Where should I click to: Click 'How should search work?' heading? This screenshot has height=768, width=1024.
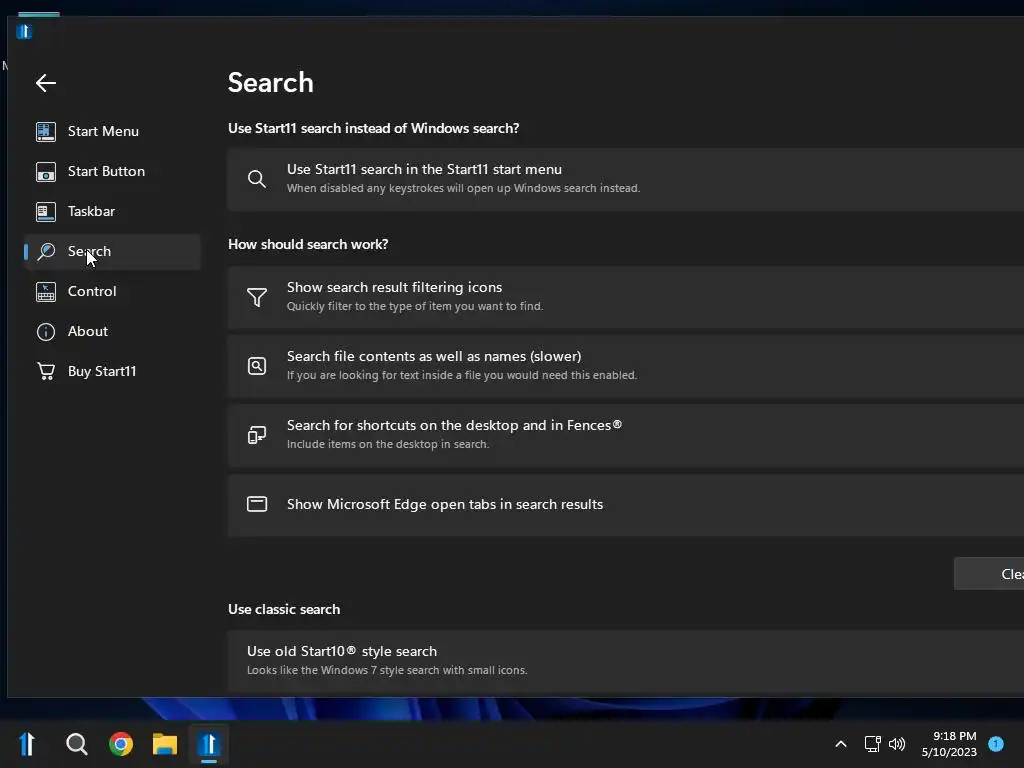tap(308, 244)
